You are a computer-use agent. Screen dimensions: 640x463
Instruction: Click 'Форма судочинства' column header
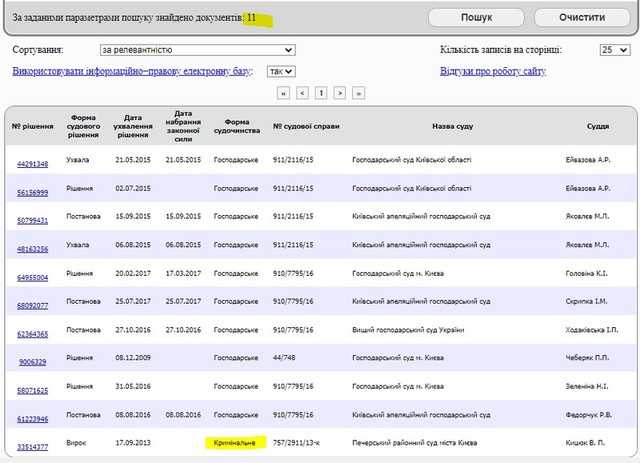click(237, 126)
